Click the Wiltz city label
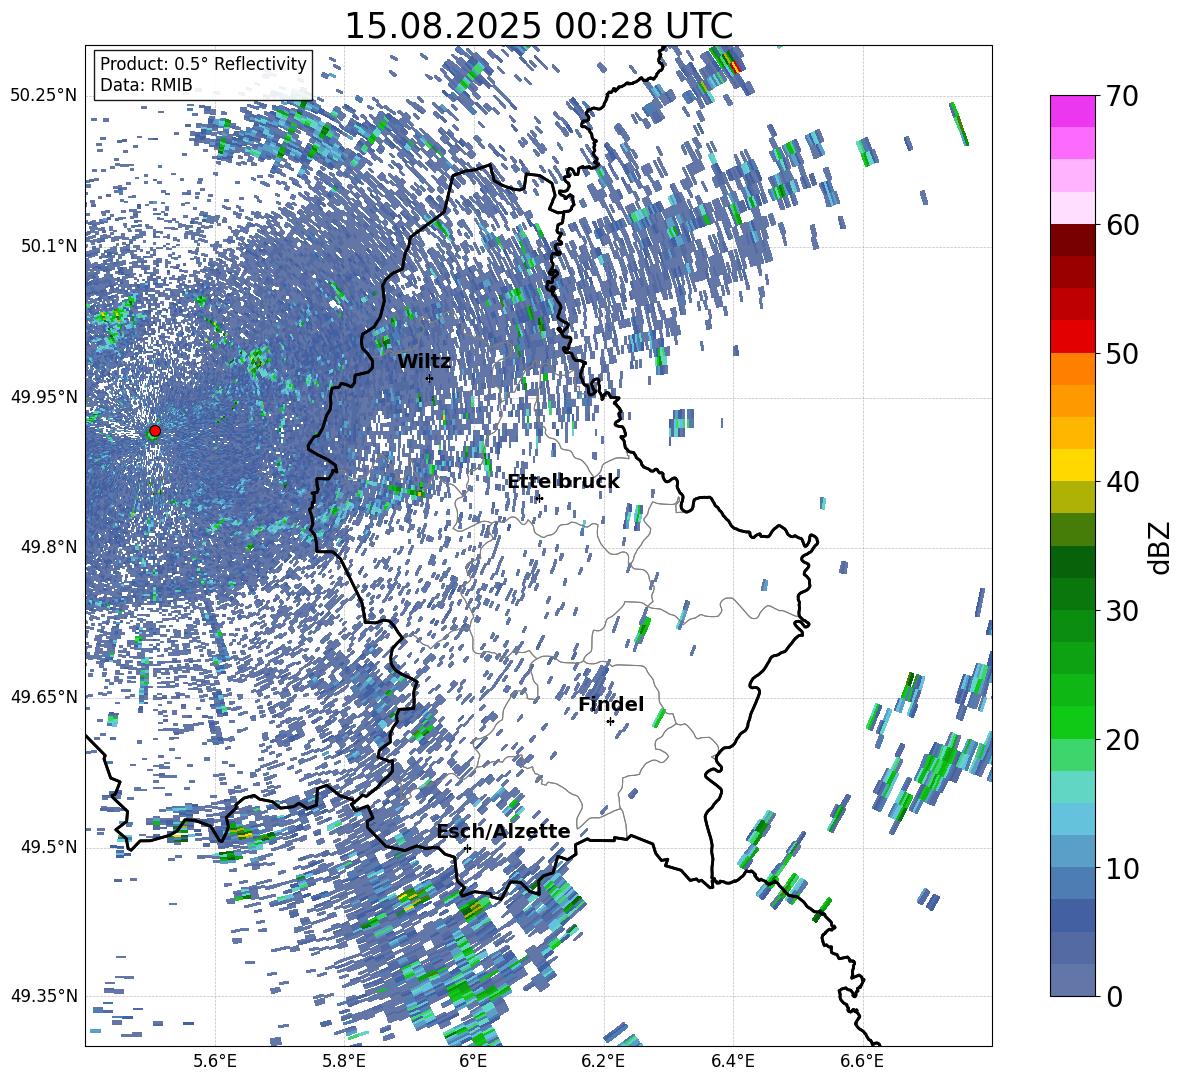The image size is (1184, 1081). [x=424, y=362]
